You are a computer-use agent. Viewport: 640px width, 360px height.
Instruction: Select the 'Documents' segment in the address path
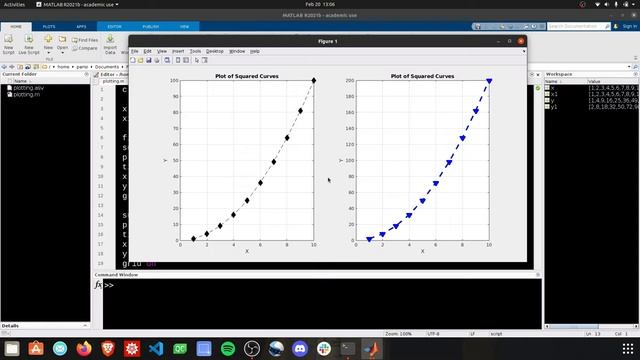pos(107,67)
